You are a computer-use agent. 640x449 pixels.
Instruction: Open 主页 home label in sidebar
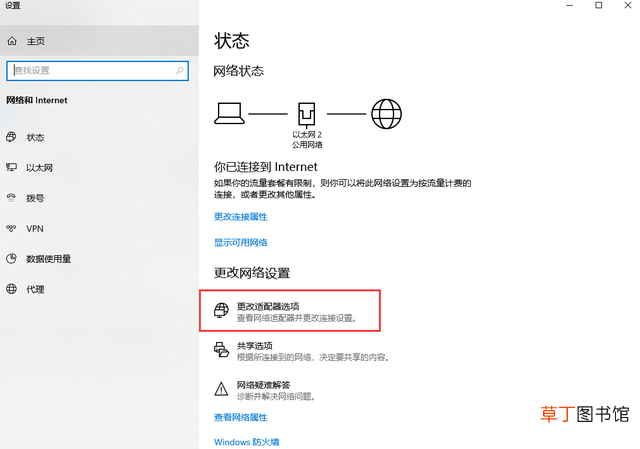click(36, 41)
